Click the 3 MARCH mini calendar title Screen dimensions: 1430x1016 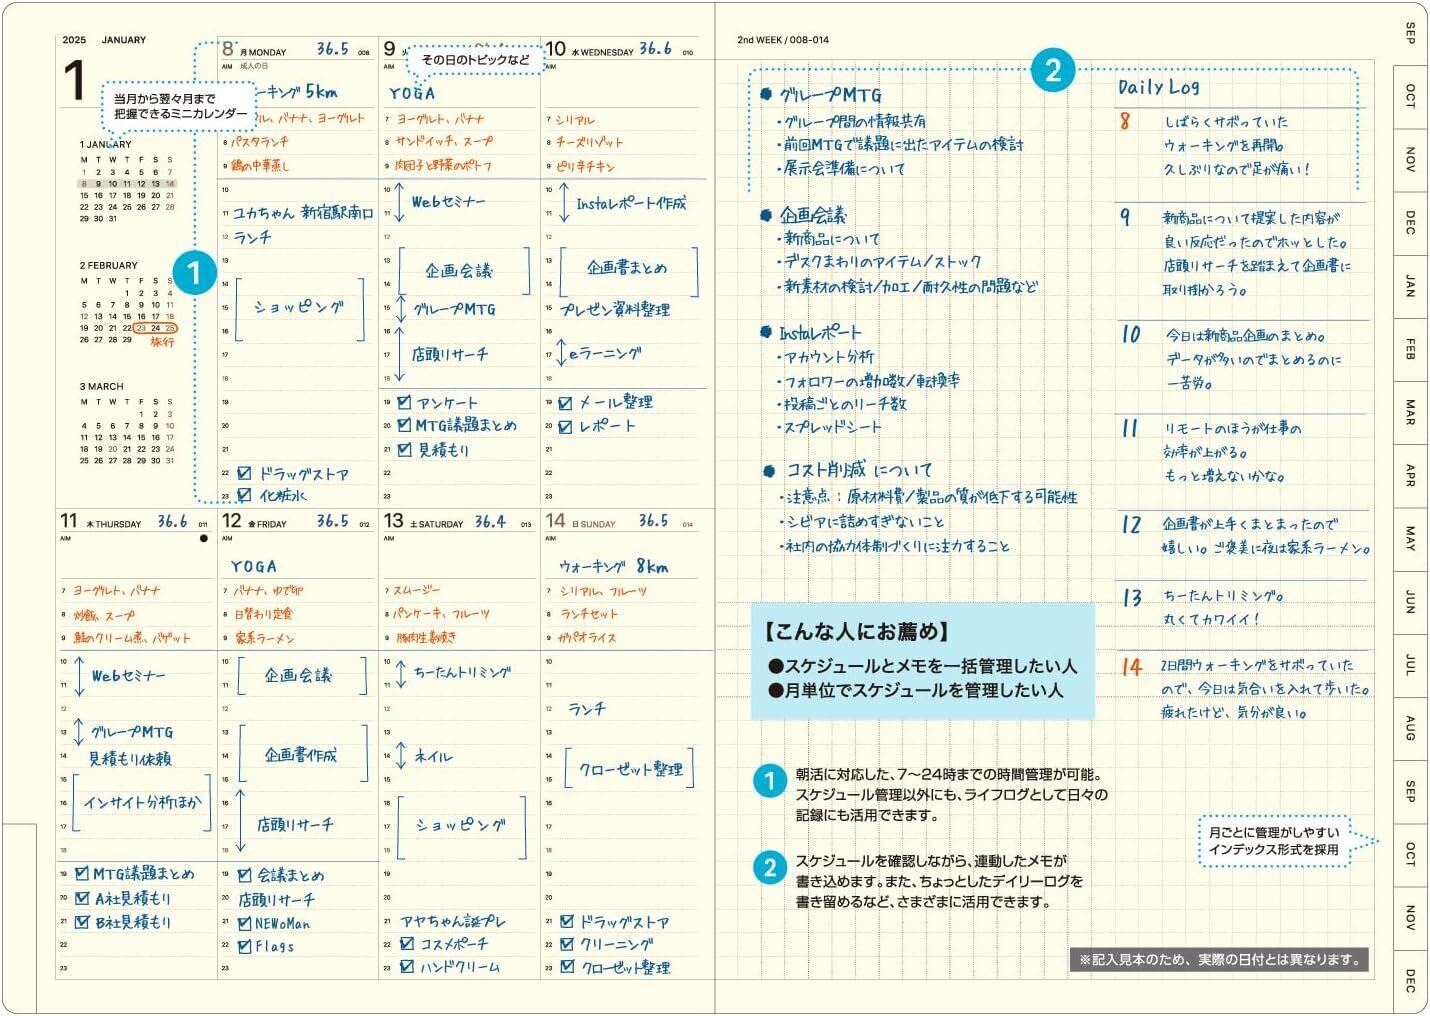point(102,386)
